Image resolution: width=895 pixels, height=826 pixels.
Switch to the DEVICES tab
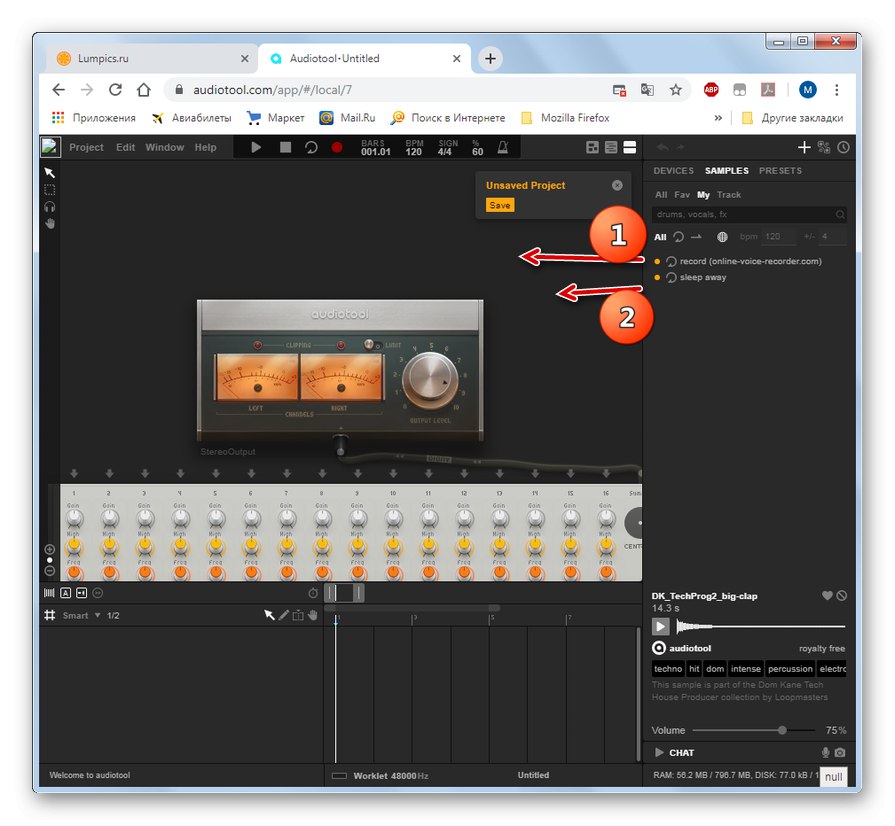click(x=673, y=171)
